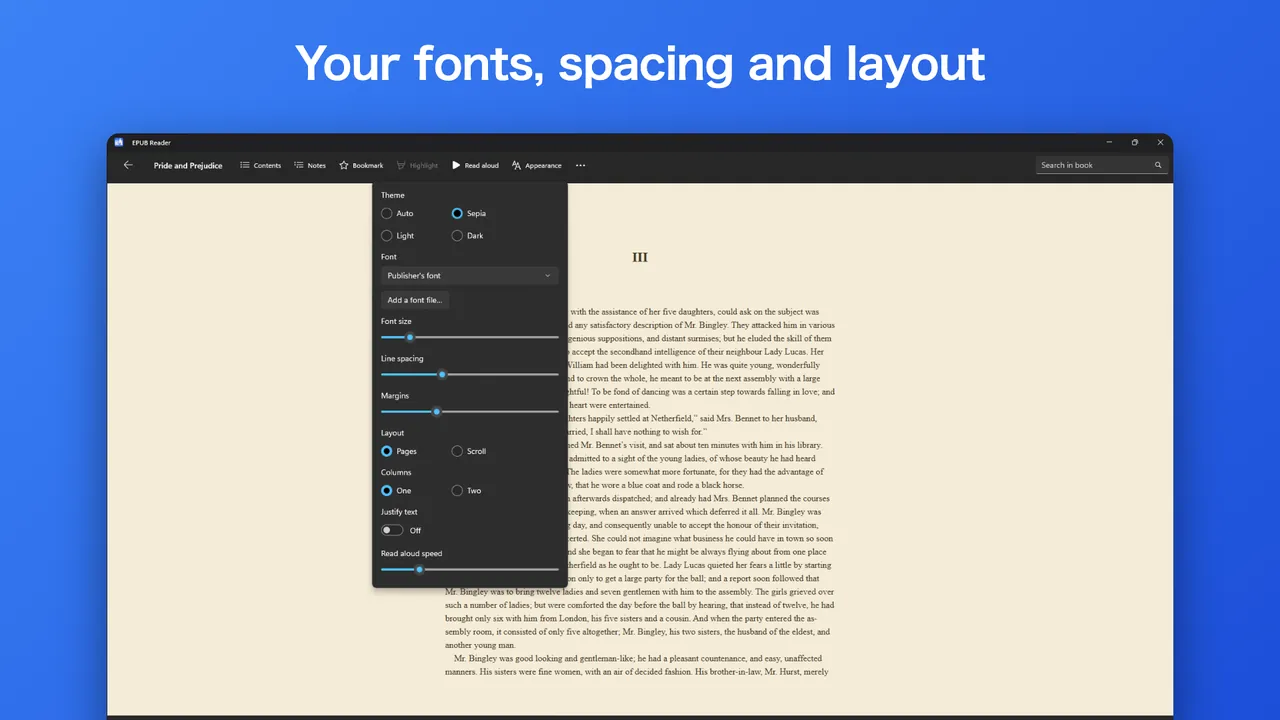
Task: Click the EPUB Reader app icon
Action: point(119,142)
